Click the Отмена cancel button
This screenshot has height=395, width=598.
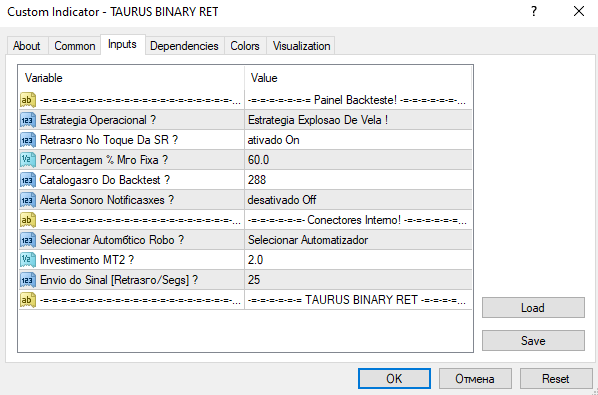pos(475,379)
